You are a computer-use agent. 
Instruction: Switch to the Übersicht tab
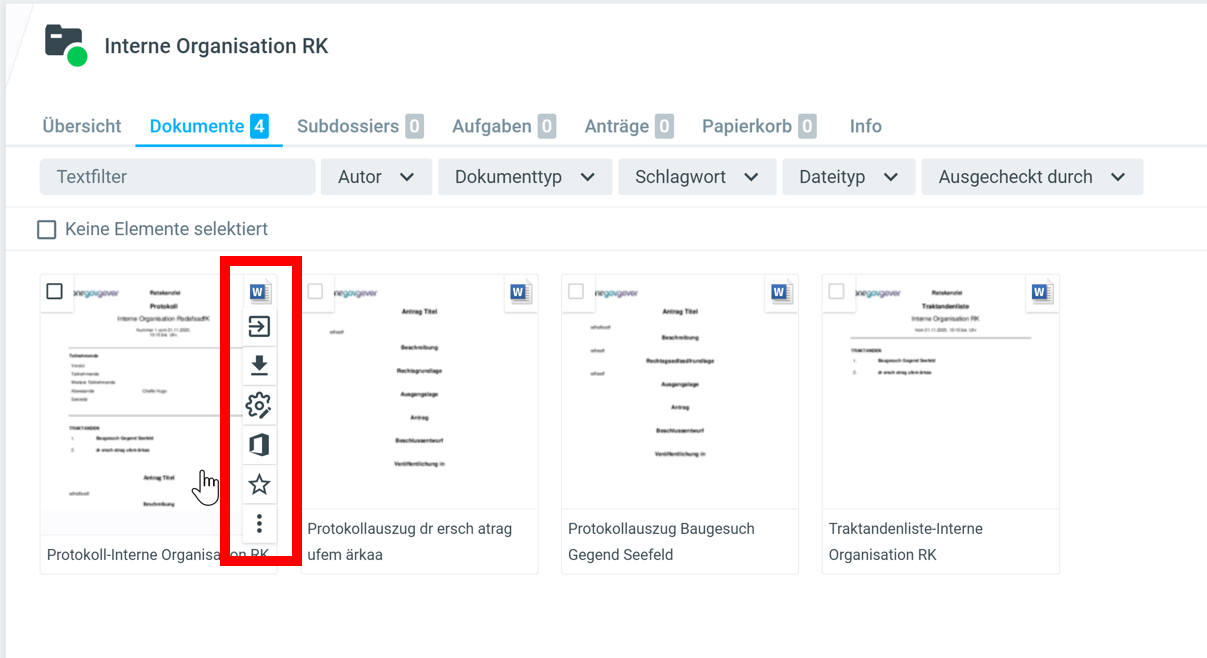tap(82, 126)
